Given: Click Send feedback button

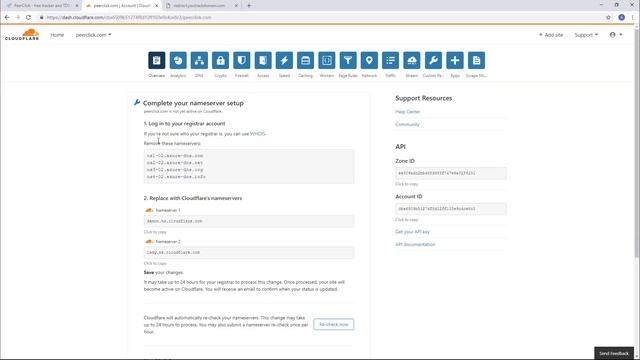Looking at the screenshot, I should pyautogui.click(x=614, y=353).
